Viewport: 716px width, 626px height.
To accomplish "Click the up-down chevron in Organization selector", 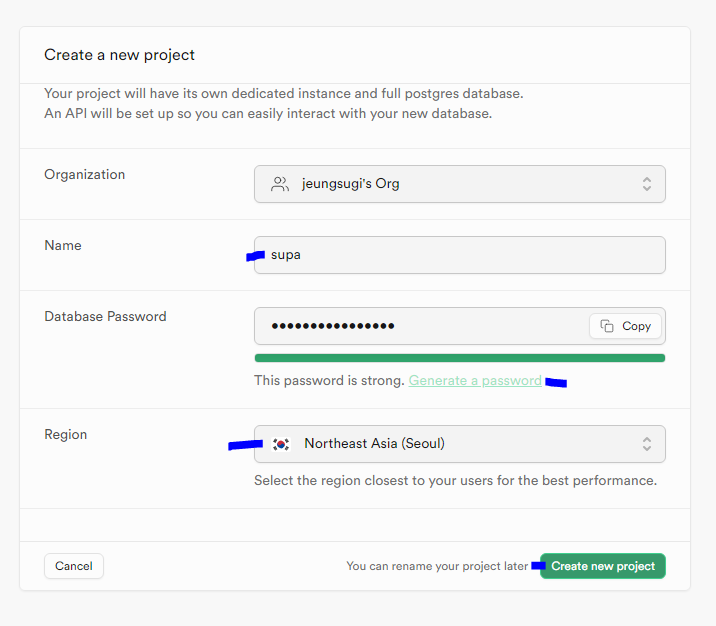I will pos(647,184).
